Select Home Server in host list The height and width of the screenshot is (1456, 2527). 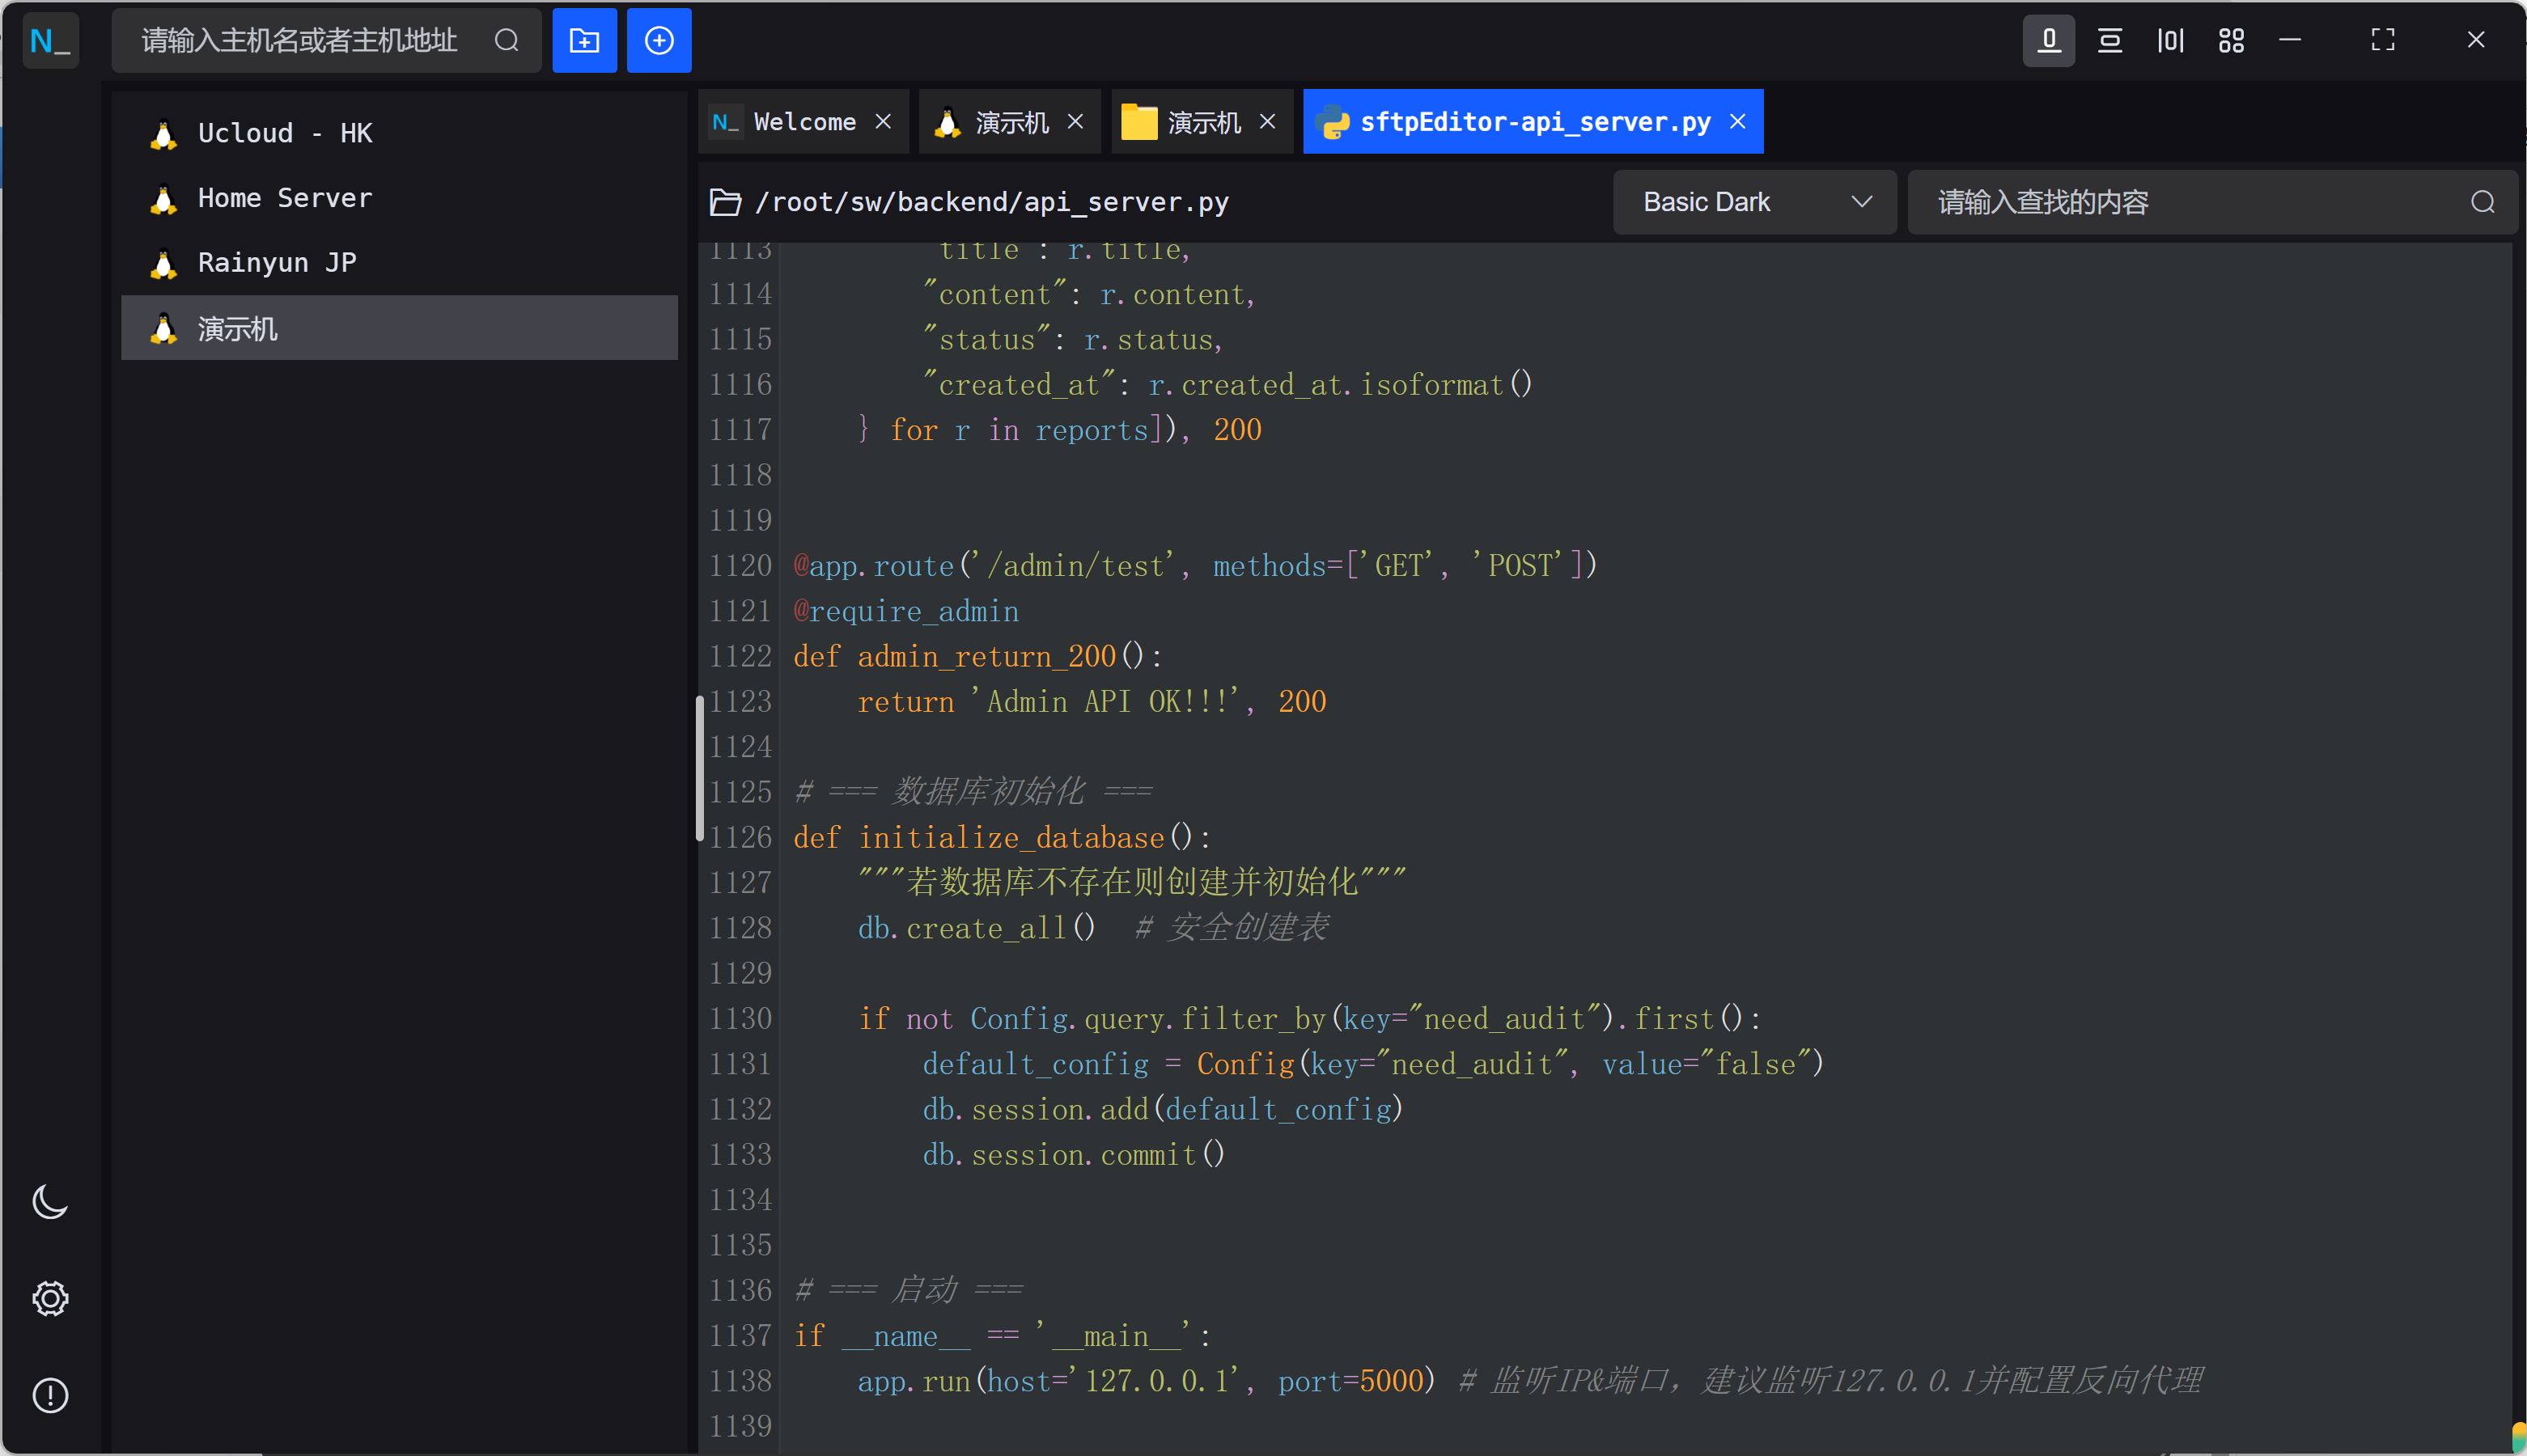click(x=285, y=198)
